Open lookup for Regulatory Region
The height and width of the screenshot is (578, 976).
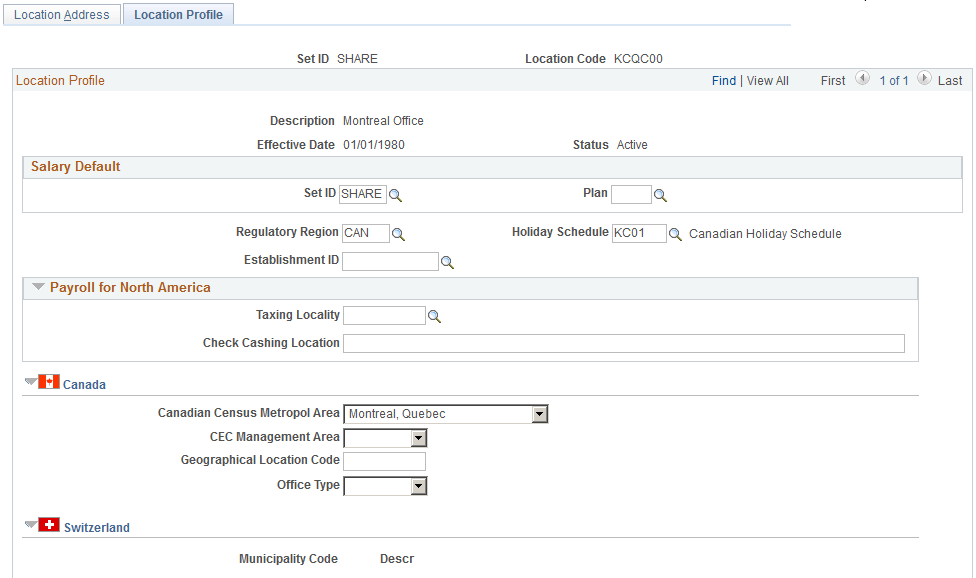tap(398, 235)
